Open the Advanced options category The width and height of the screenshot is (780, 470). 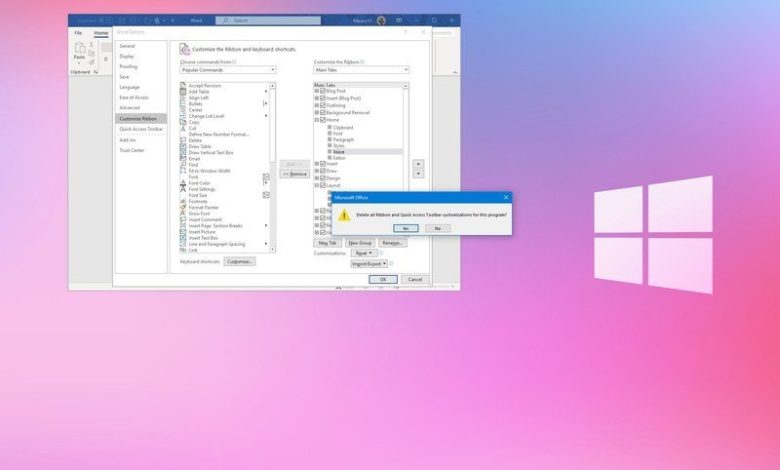[130, 107]
